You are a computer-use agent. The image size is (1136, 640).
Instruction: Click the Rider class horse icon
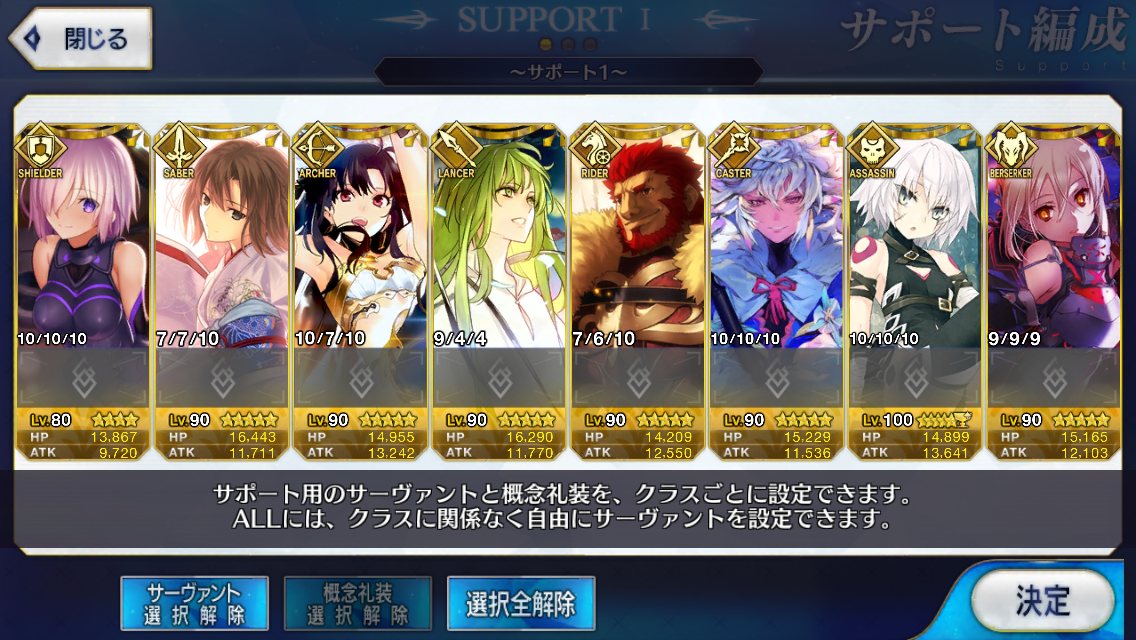coord(595,148)
